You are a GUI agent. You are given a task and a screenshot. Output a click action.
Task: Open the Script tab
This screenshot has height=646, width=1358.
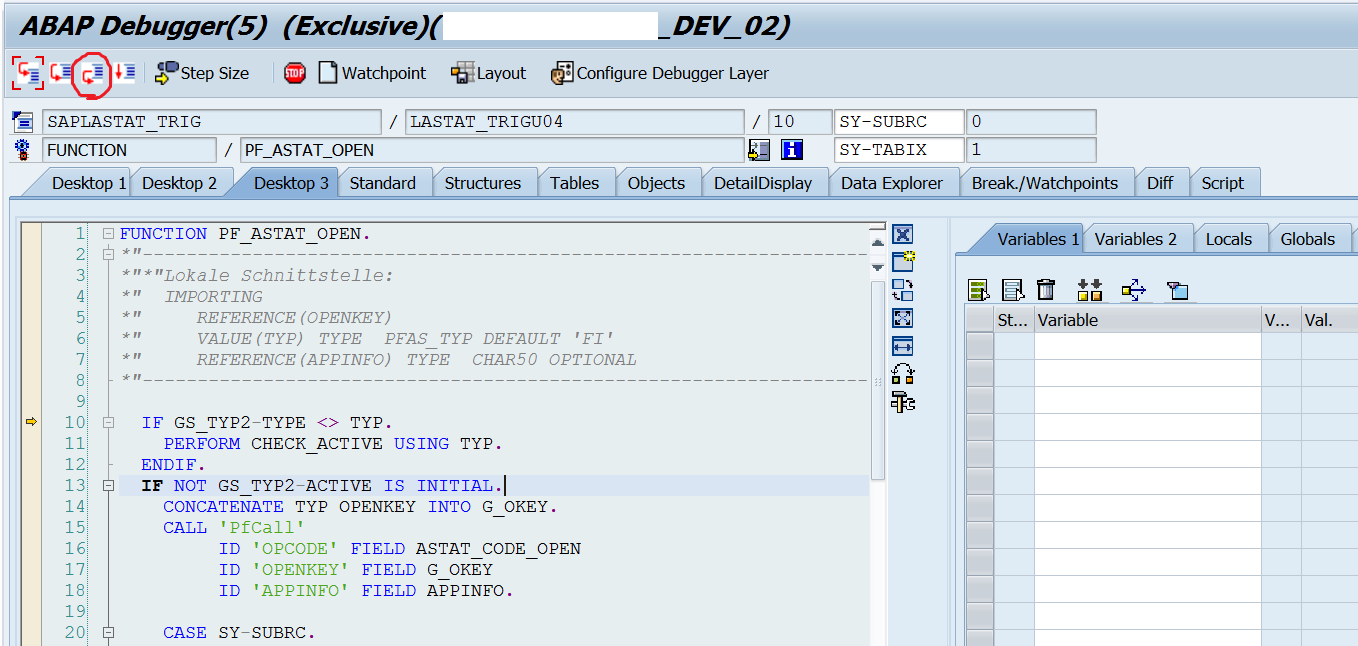[1223, 183]
